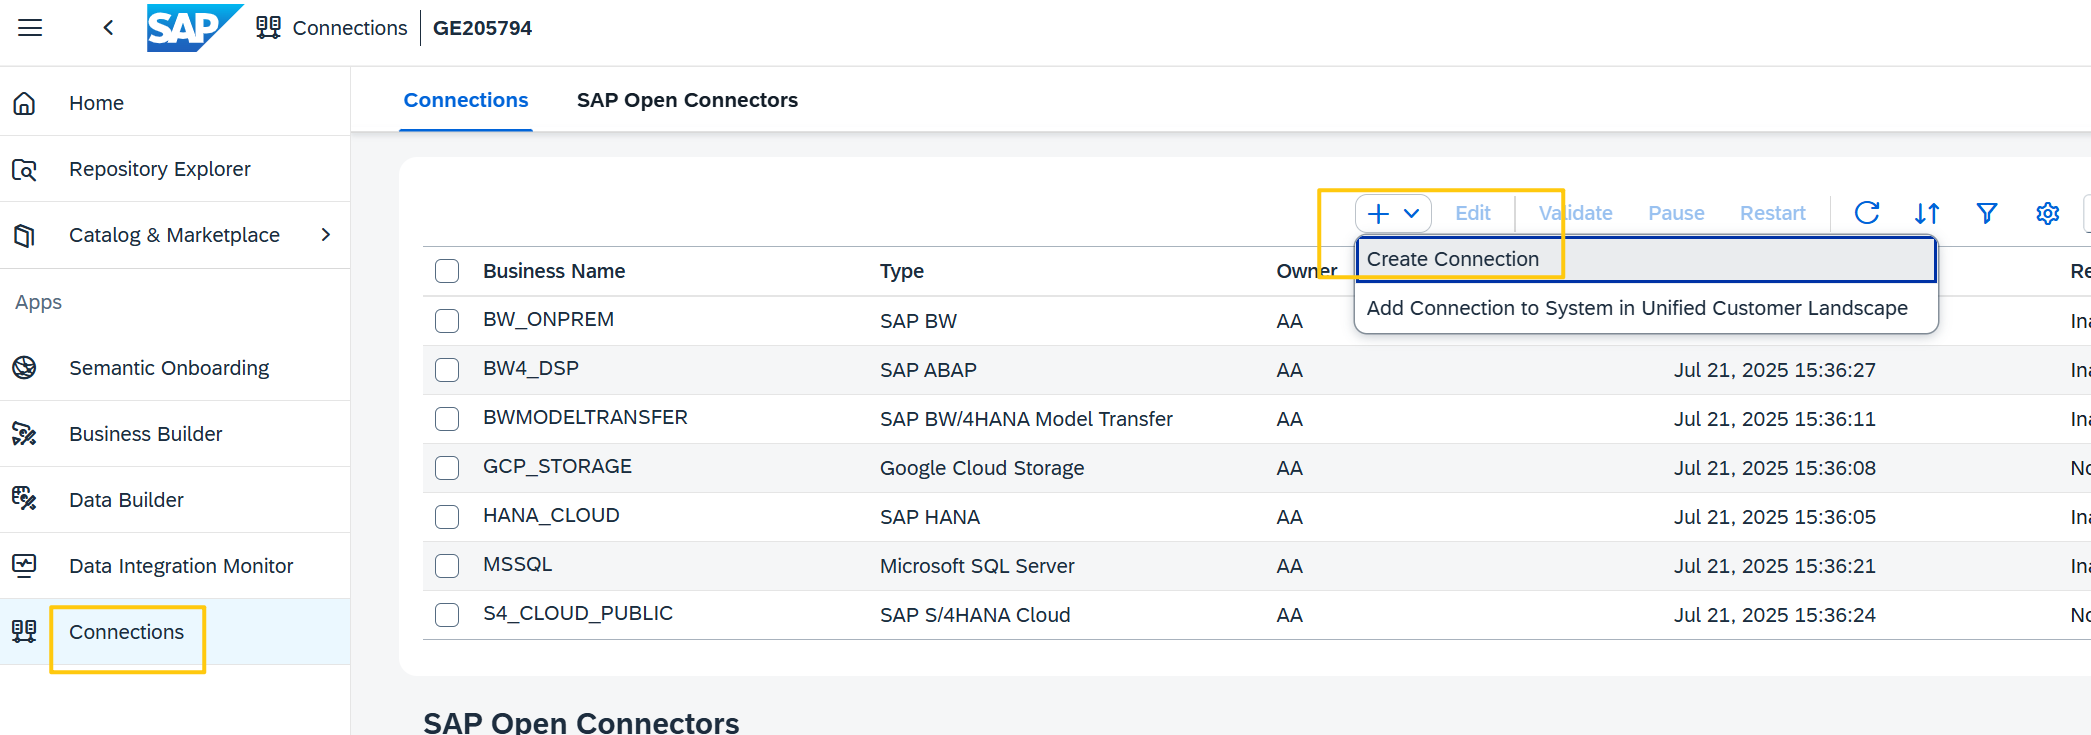
Task: Click the plus add connection icon
Action: pos(1378,213)
